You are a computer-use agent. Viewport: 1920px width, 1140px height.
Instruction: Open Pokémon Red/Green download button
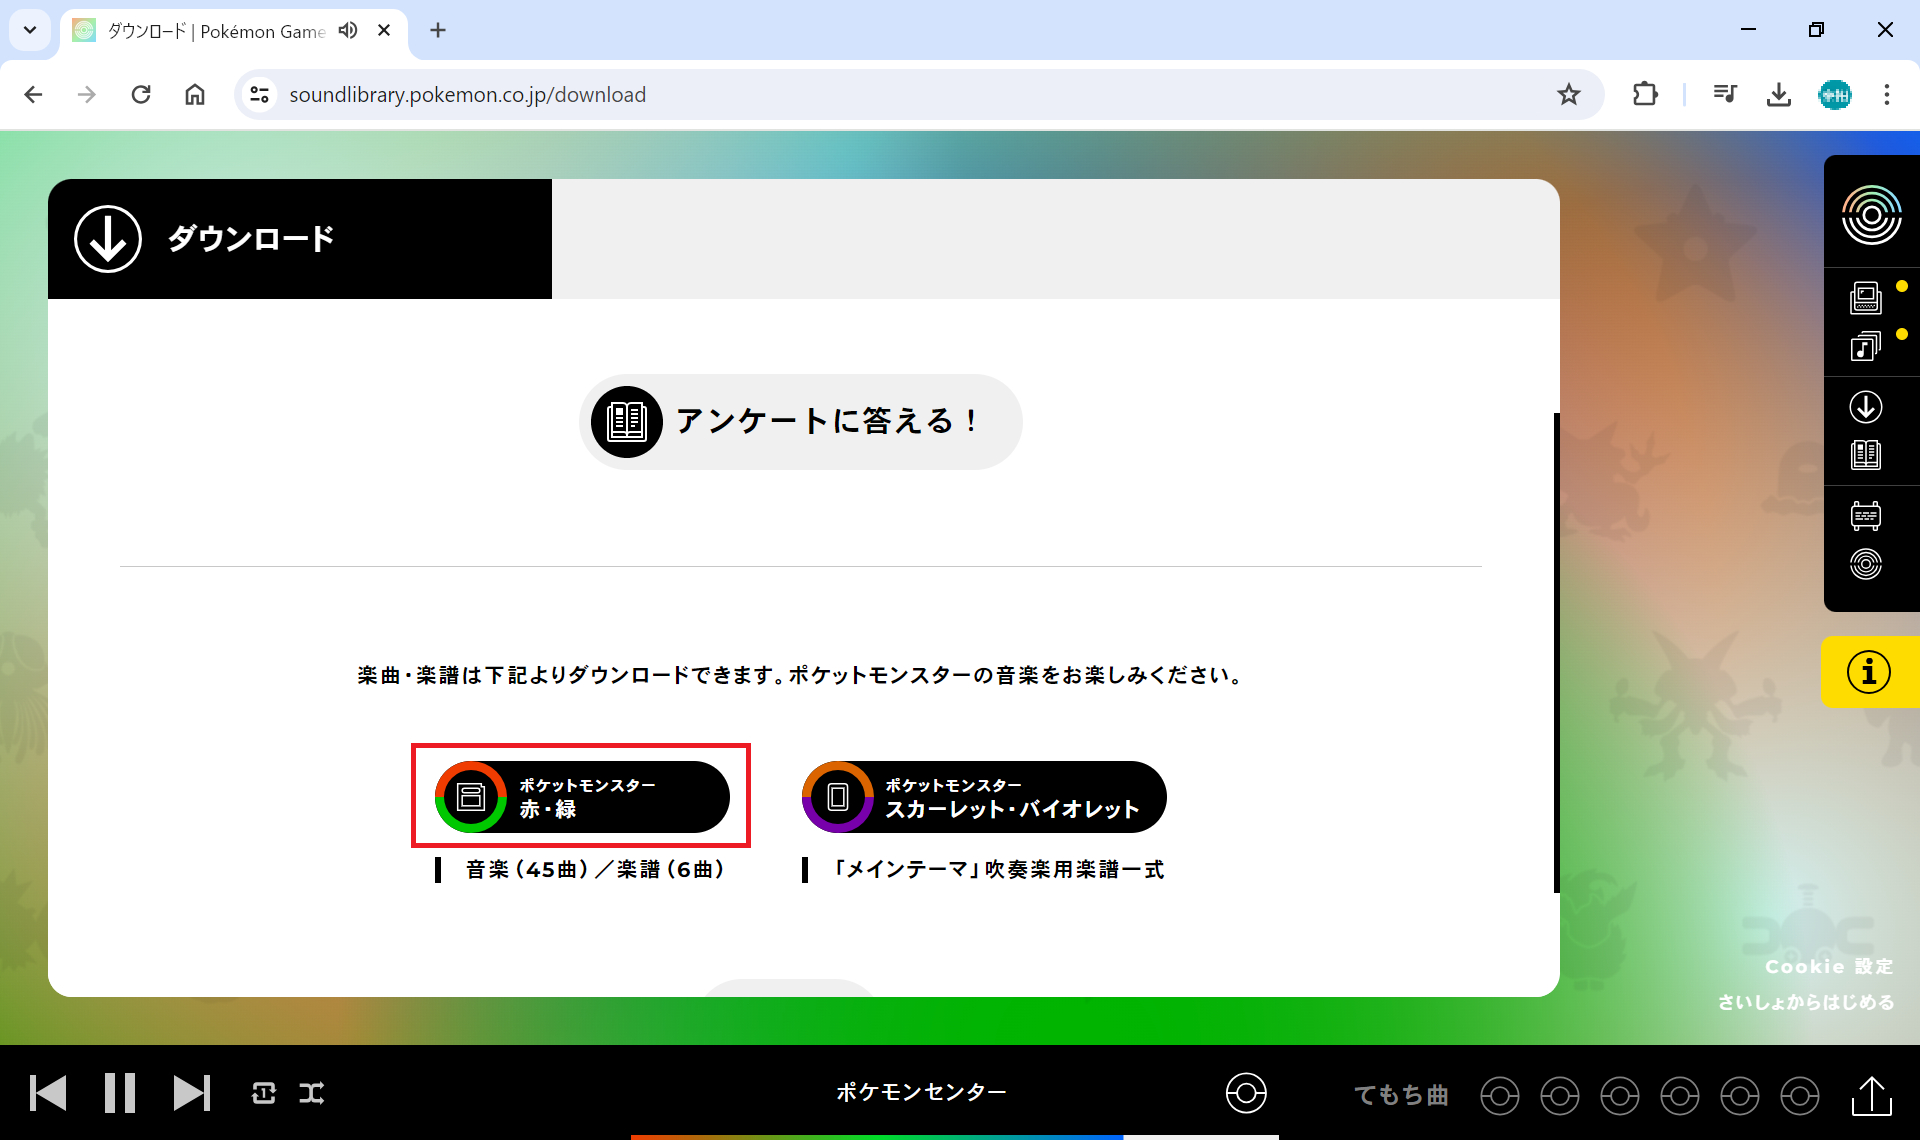pos(582,797)
